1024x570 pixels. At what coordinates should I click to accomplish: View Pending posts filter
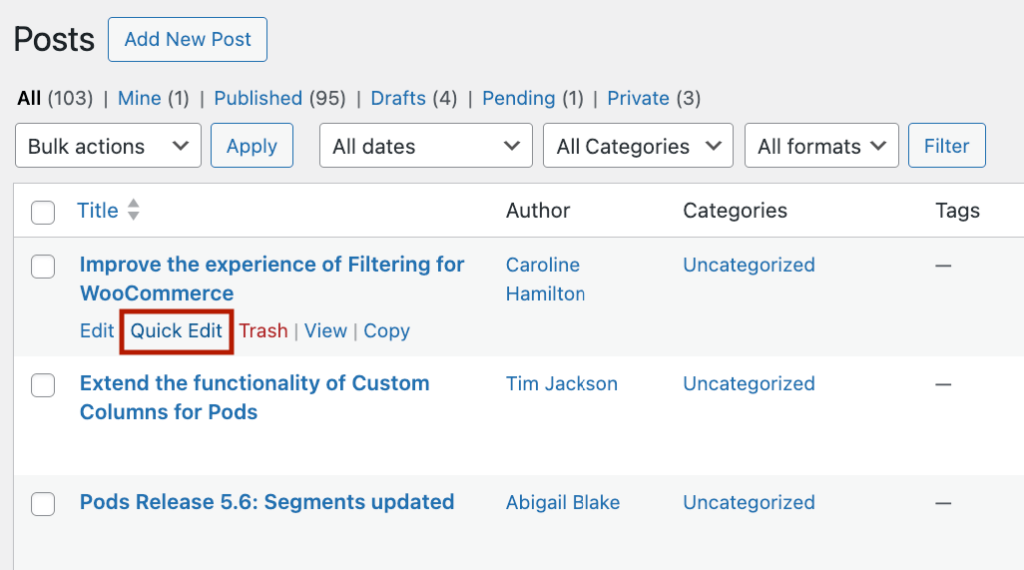(x=518, y=98)
